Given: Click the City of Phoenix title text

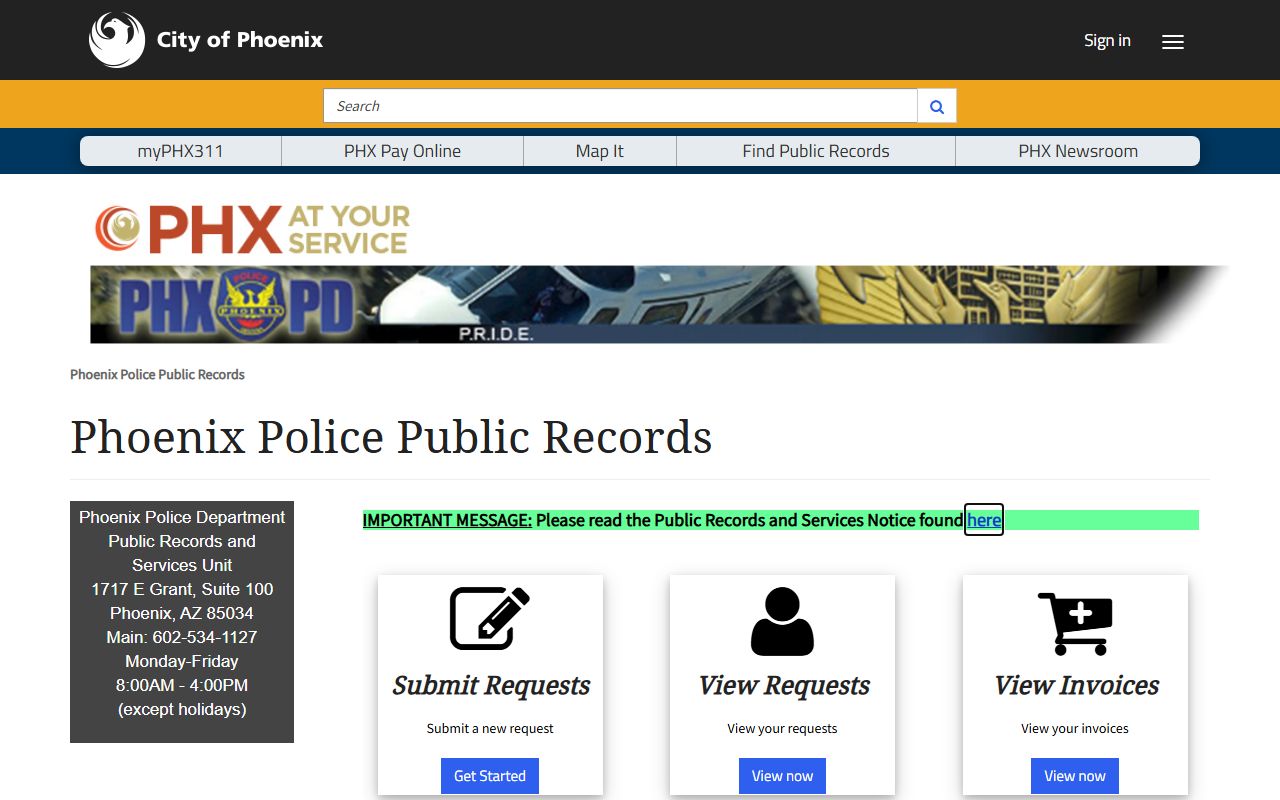Looking at the screenshot, I should pos(240,40).
